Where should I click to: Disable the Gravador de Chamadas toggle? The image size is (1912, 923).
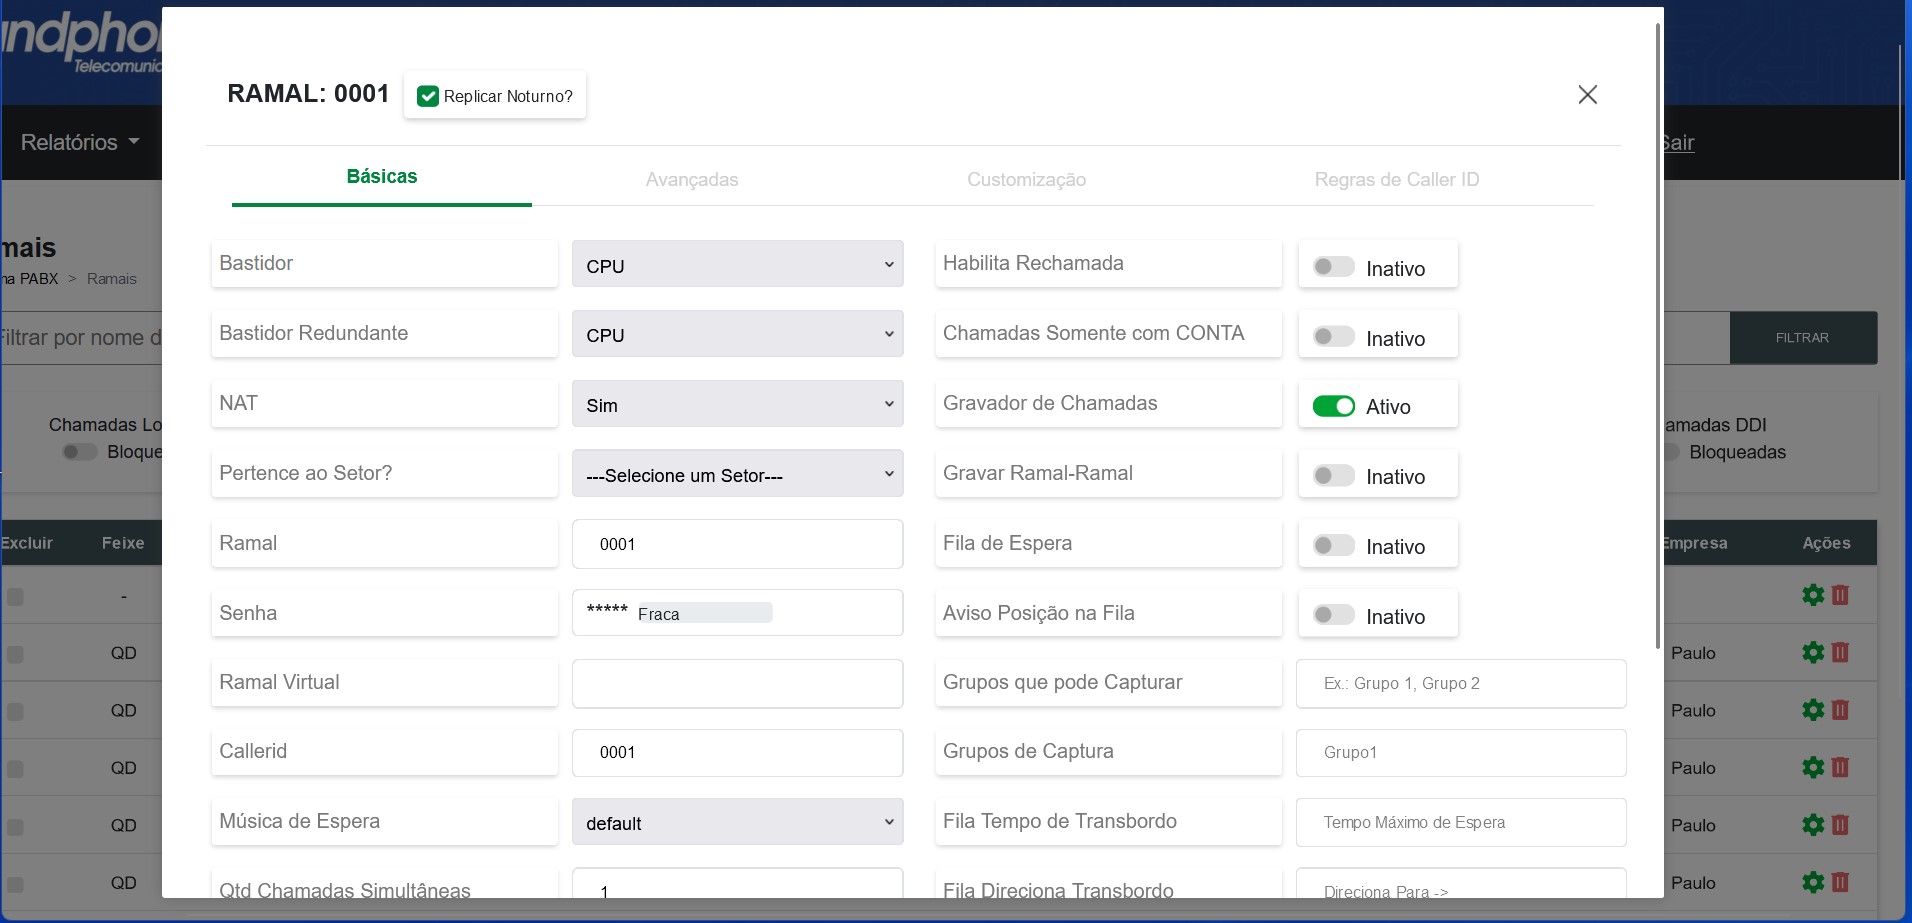click(x=1333, y=406)
